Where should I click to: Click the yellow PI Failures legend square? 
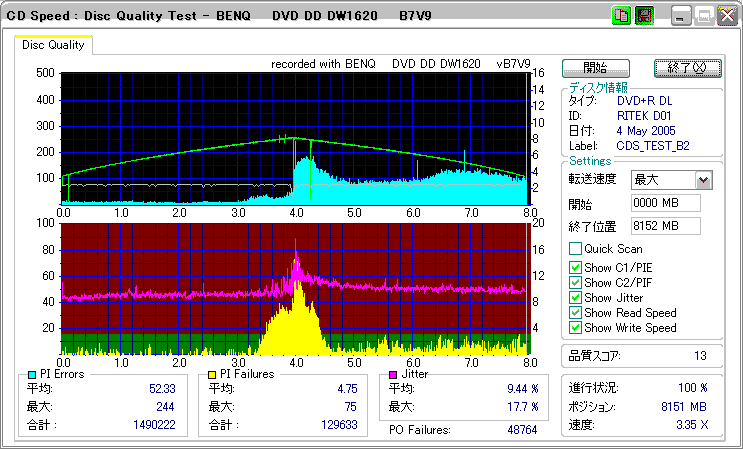(x=213, y=374)
